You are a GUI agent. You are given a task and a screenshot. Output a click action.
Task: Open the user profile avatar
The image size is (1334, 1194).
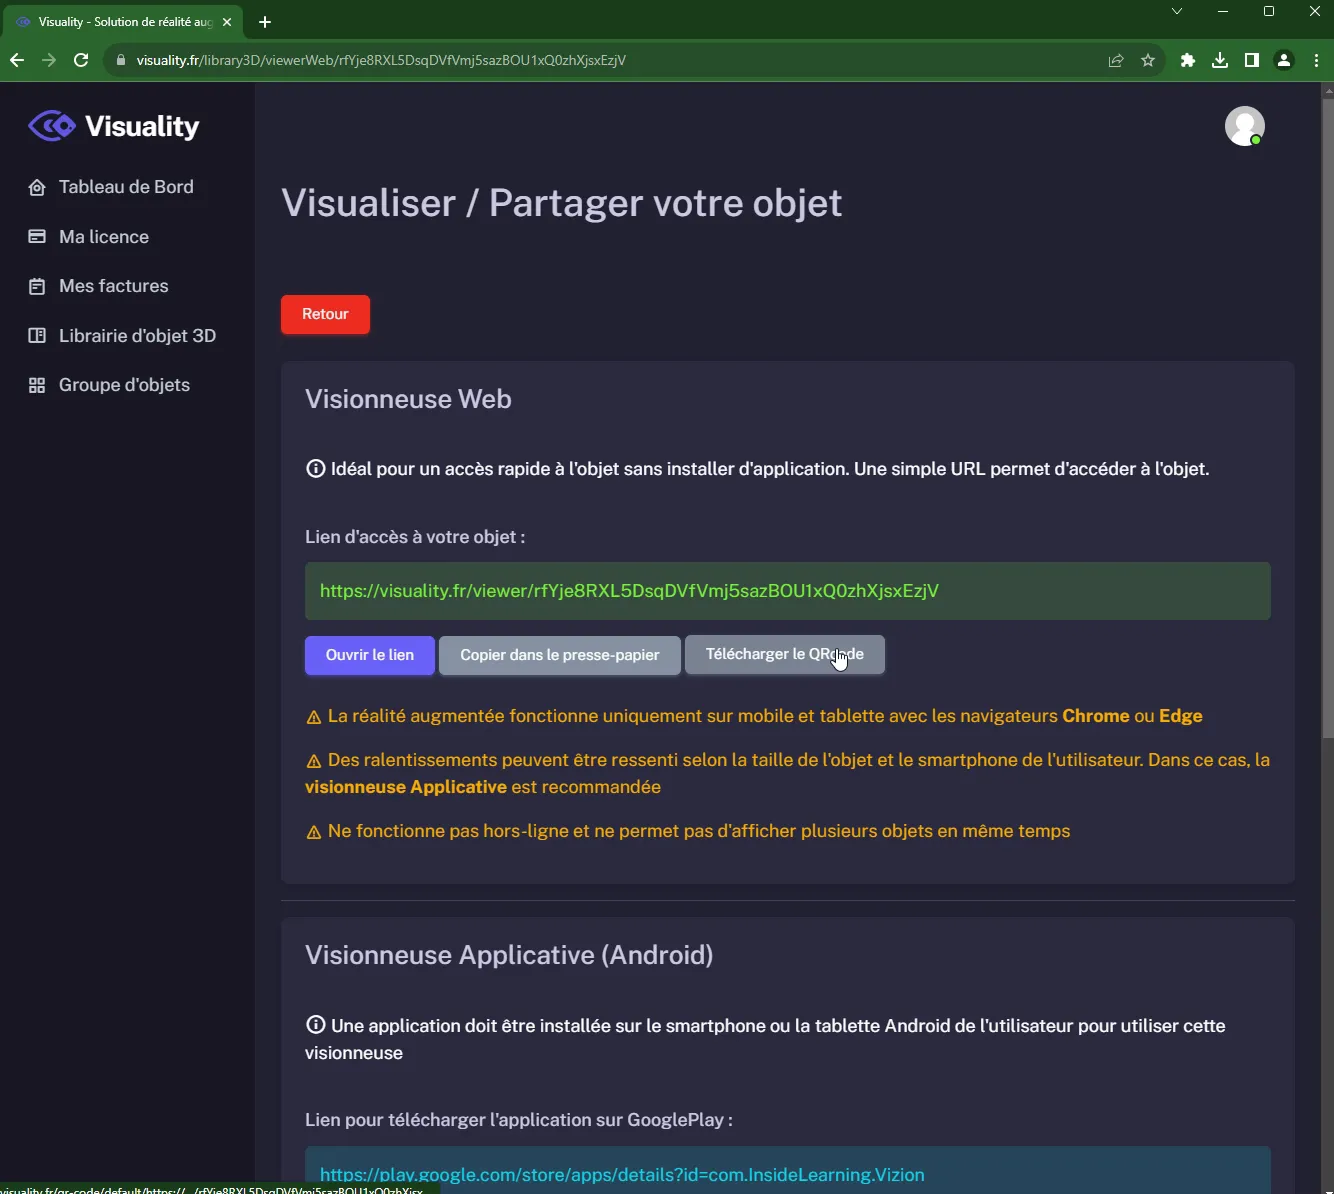[x=1245, y=126]
